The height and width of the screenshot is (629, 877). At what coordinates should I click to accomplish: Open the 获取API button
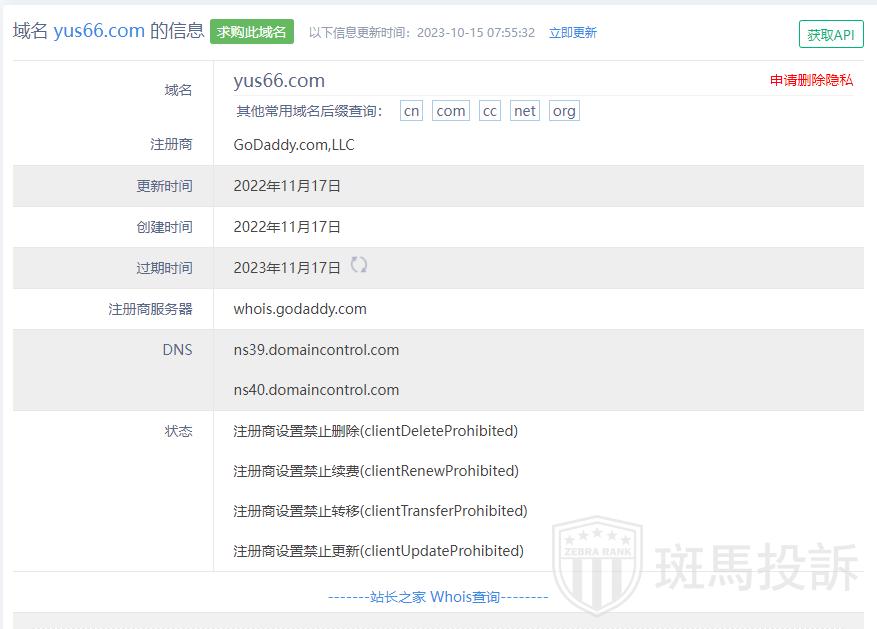tap(830, 34)
